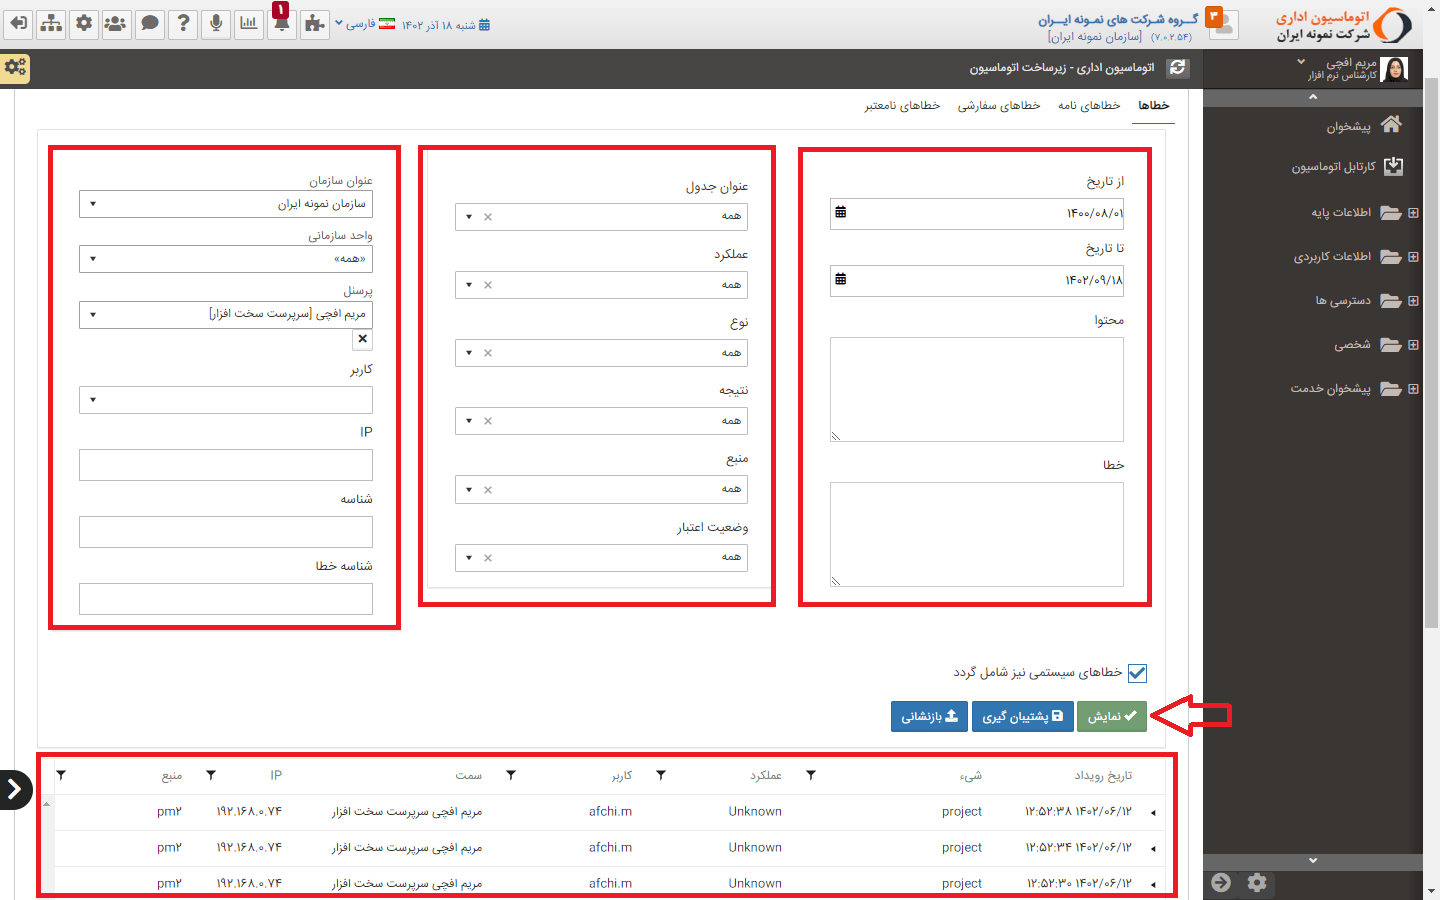Expand the اطلاعات پایه sidebar section
The width and height of the screenshot is (1440, 900).
[x=1414, y=213]
